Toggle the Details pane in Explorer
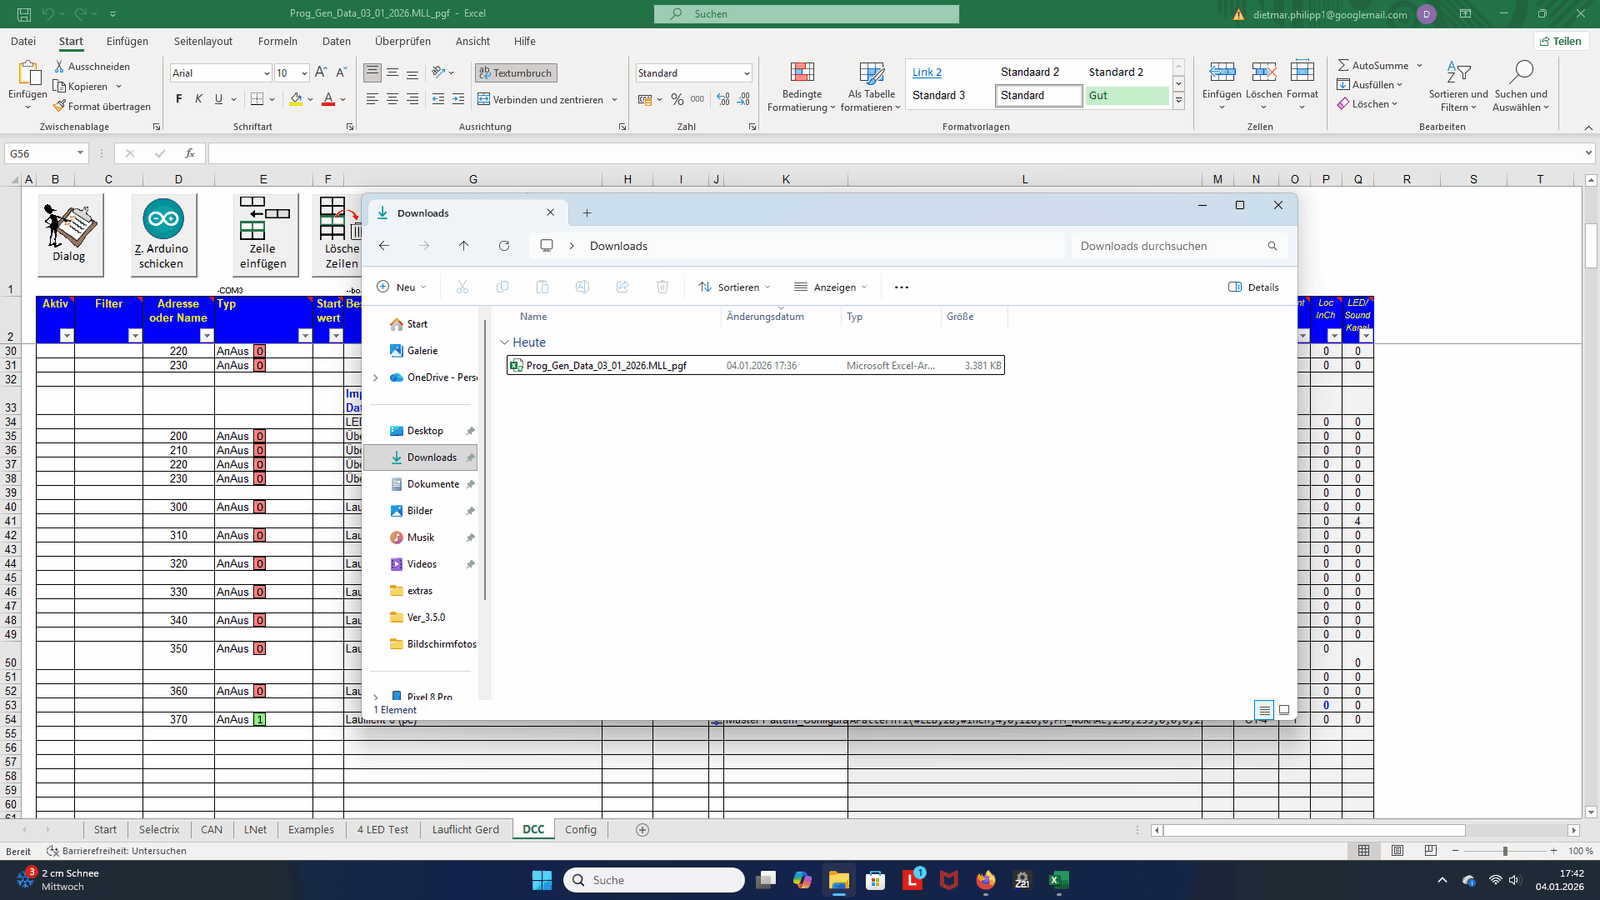 [x=1253, y=287]
